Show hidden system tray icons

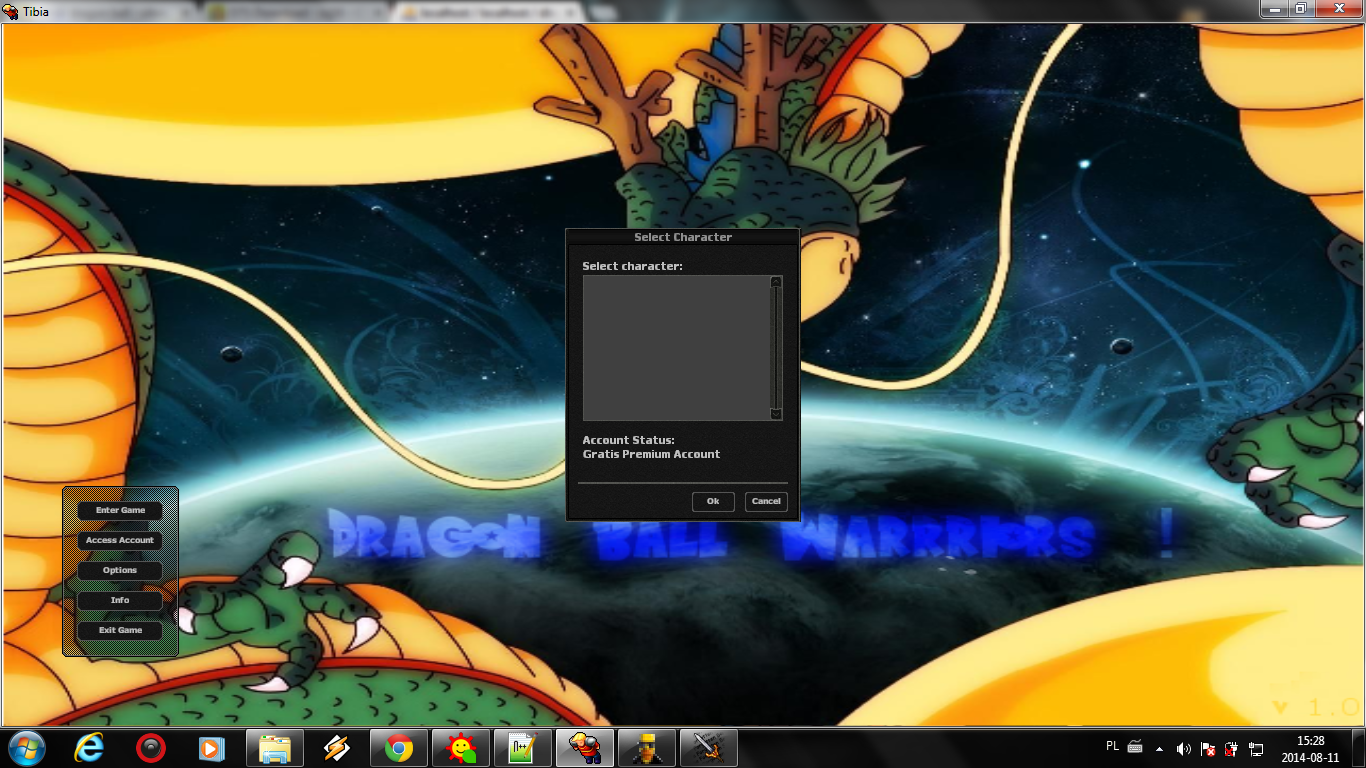tap(1160, 748)
